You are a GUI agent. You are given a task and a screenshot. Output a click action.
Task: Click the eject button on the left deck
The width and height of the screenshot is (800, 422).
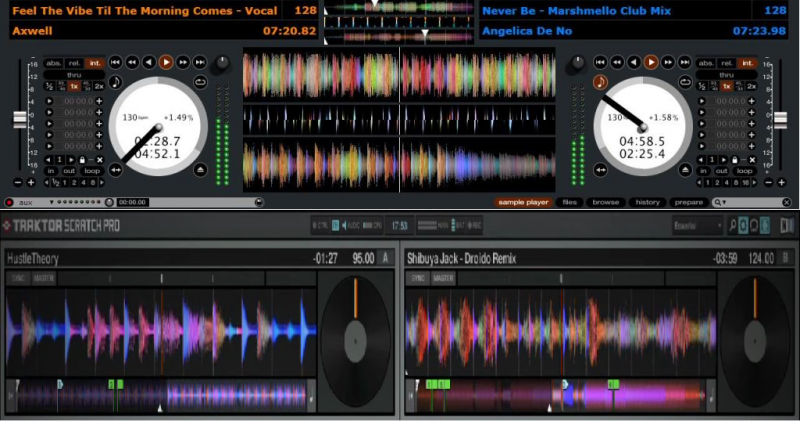click(x=201, y=170)
